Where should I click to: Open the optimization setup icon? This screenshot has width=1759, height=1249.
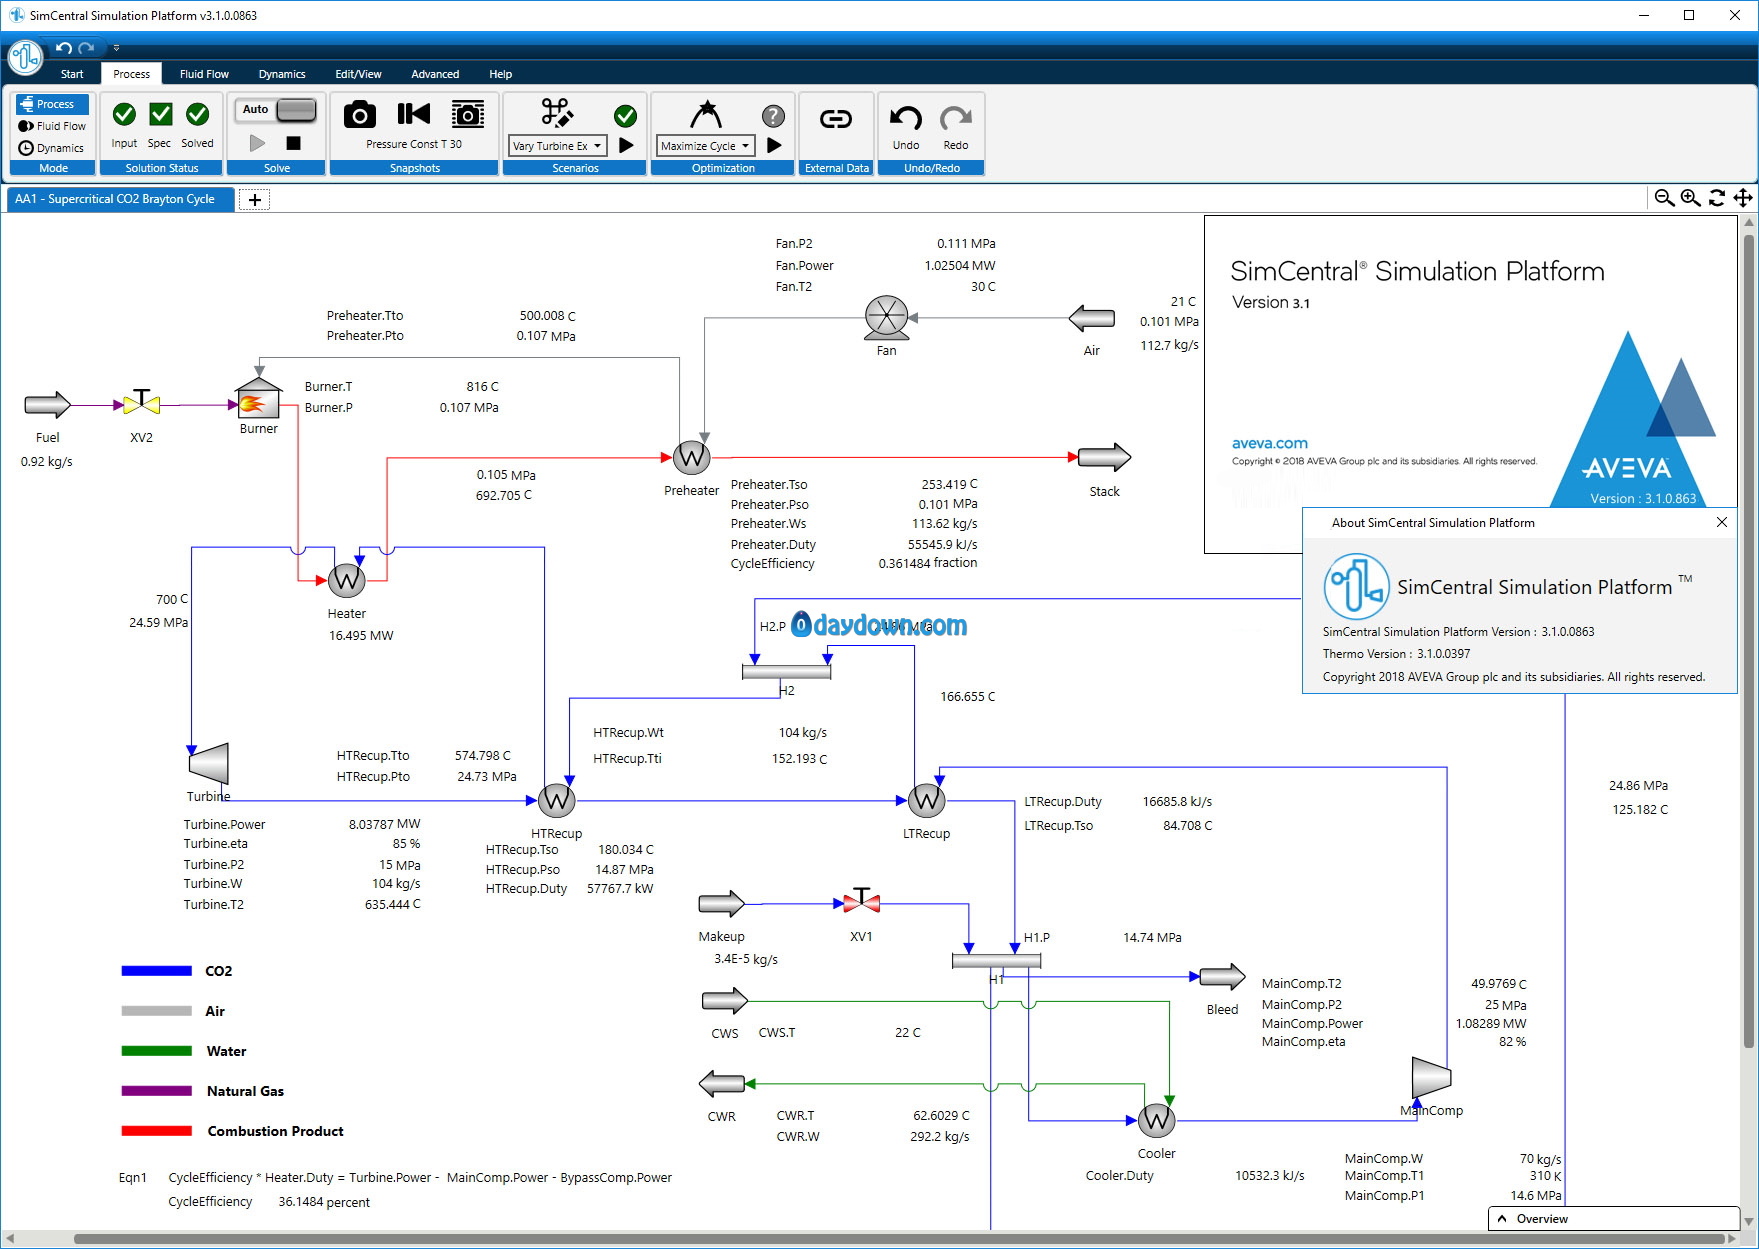(x=705, y=114)
